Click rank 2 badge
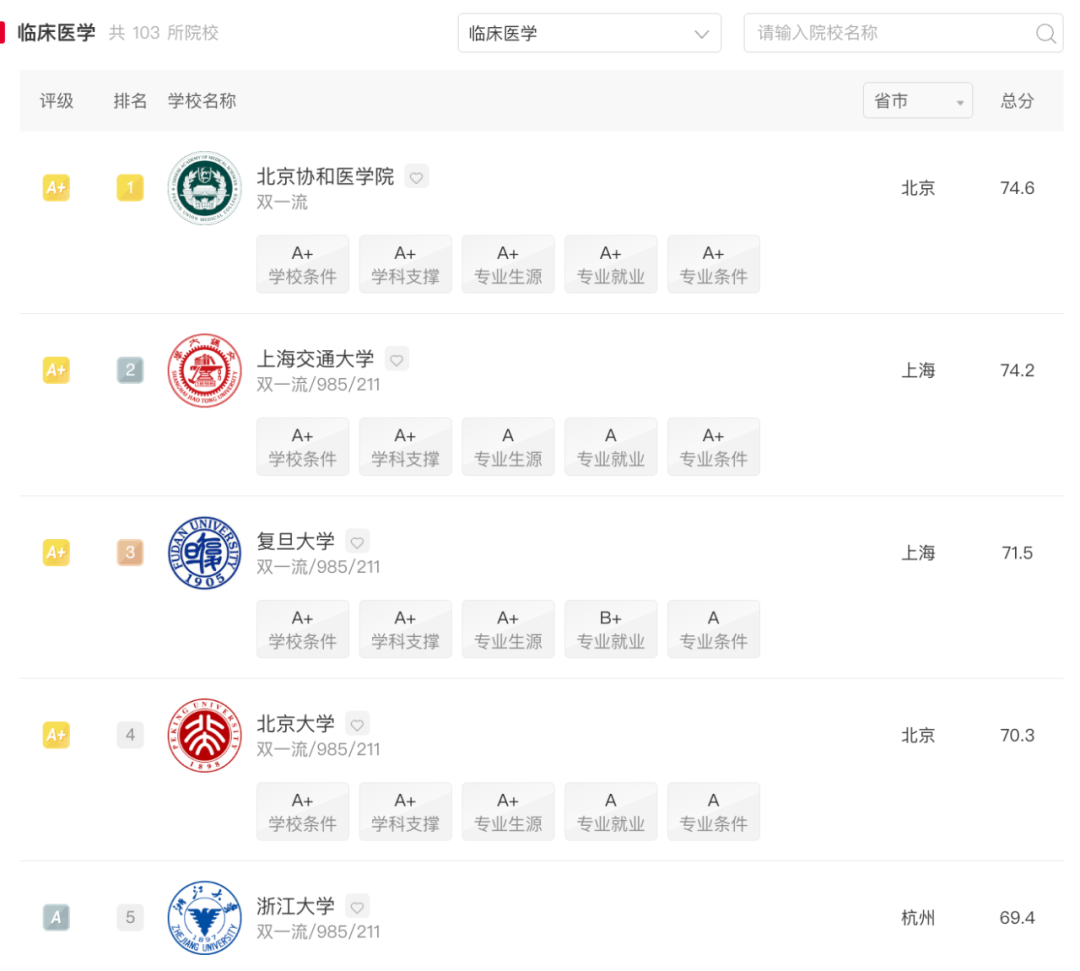The height and width of the screenshot is (971, 1080). [x=130, y=370]
